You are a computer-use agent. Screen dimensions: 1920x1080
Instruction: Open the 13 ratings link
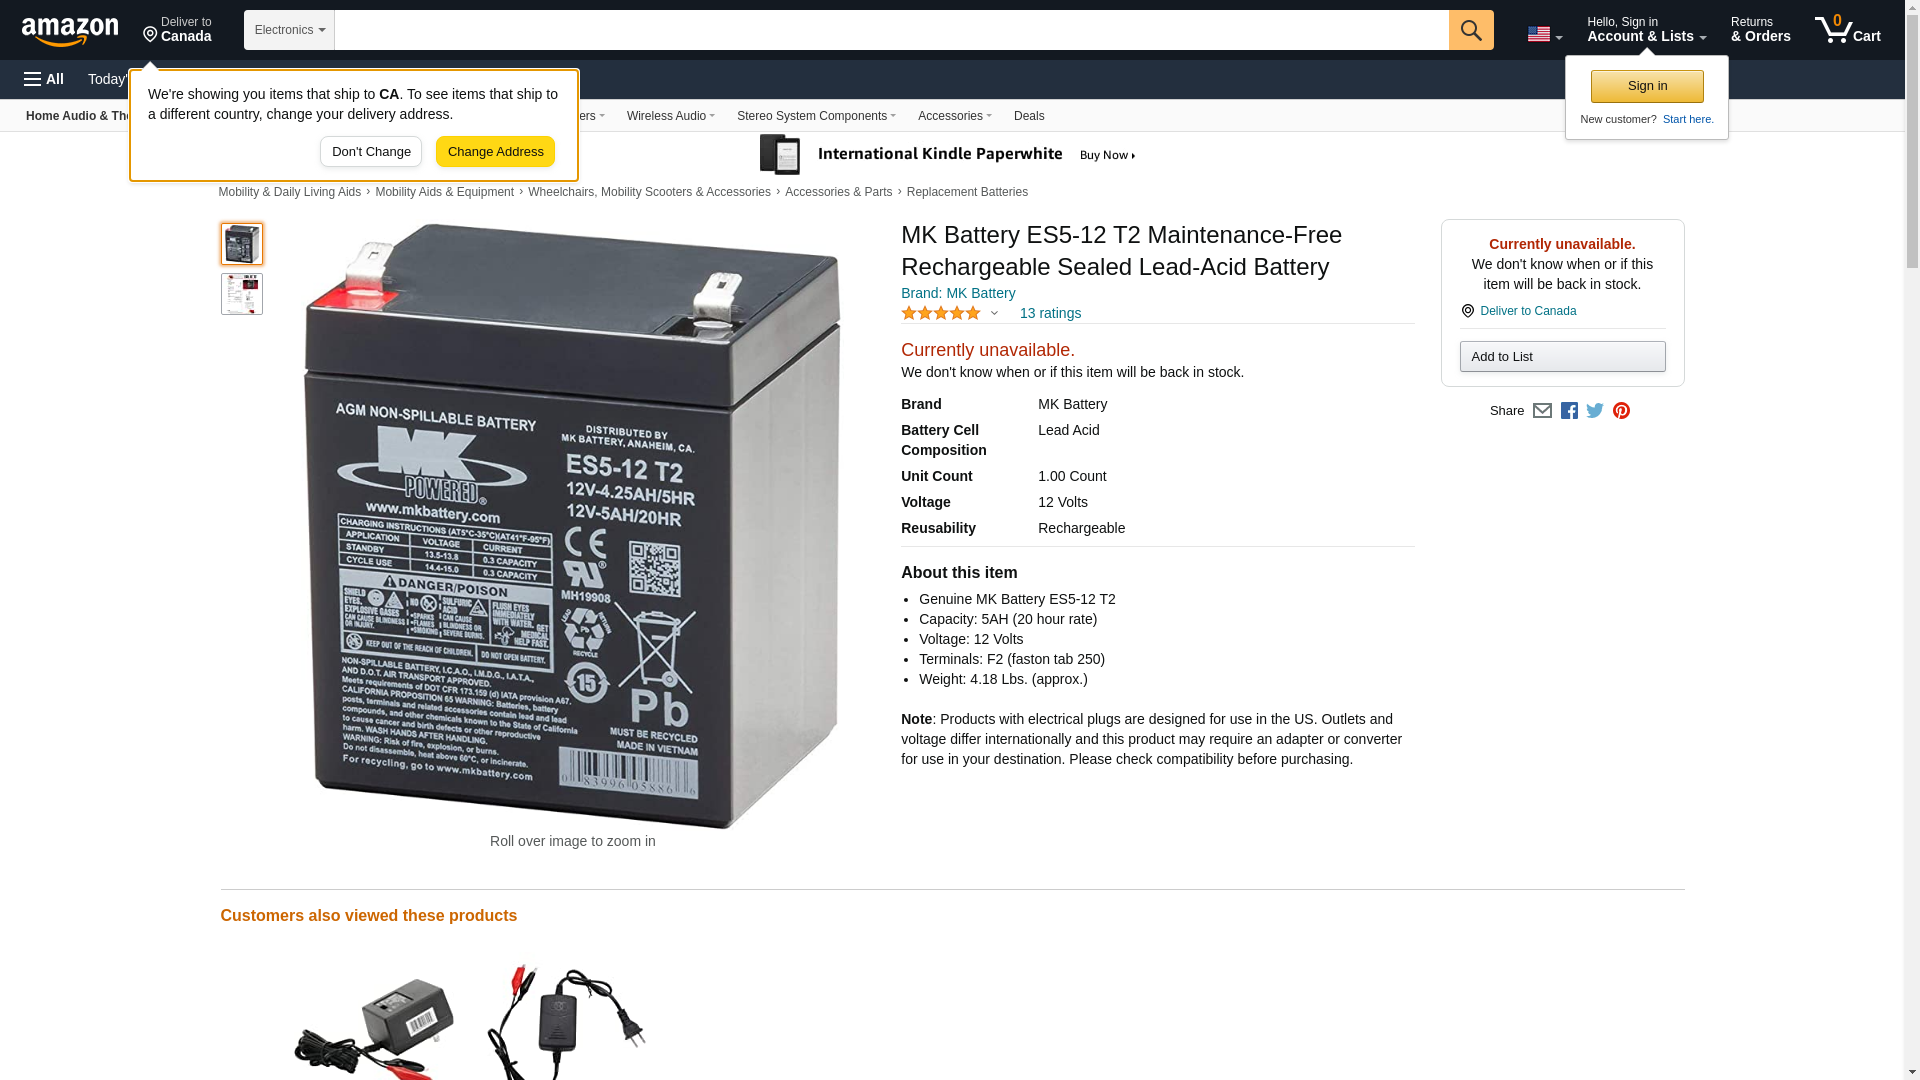pos(1050,313)
